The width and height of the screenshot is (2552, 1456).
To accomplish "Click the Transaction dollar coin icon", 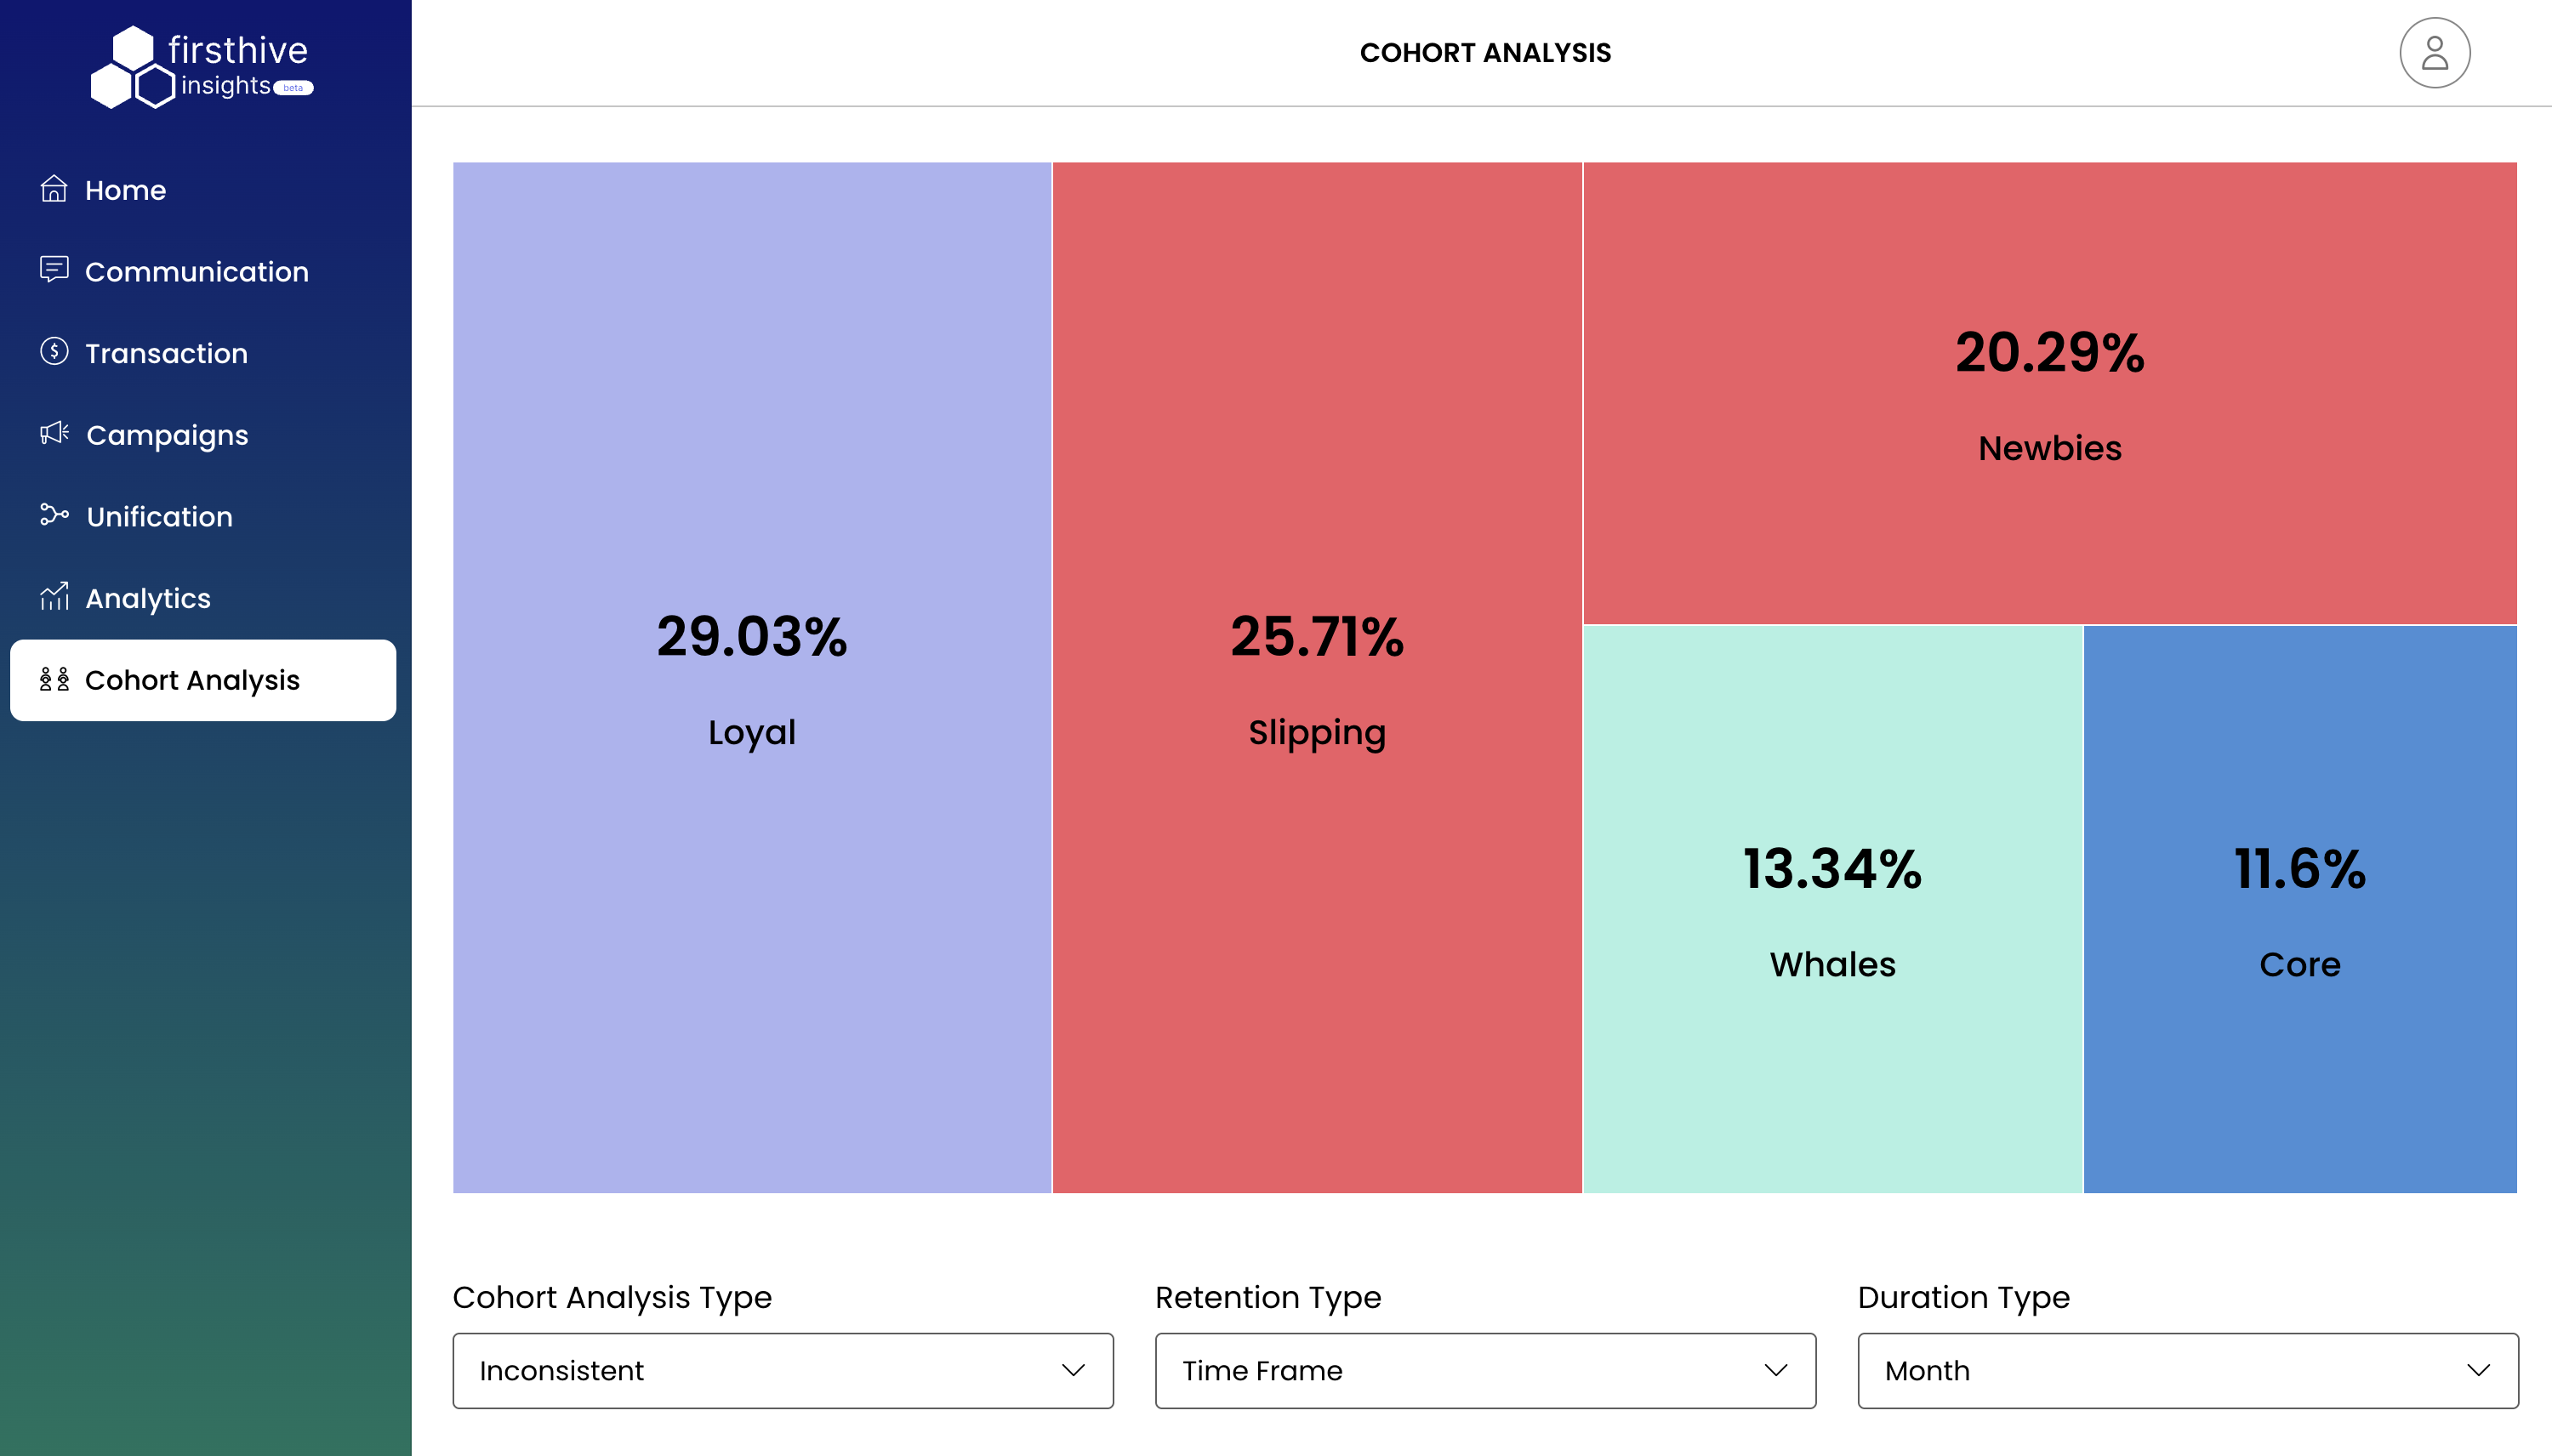I will (54, 352).
